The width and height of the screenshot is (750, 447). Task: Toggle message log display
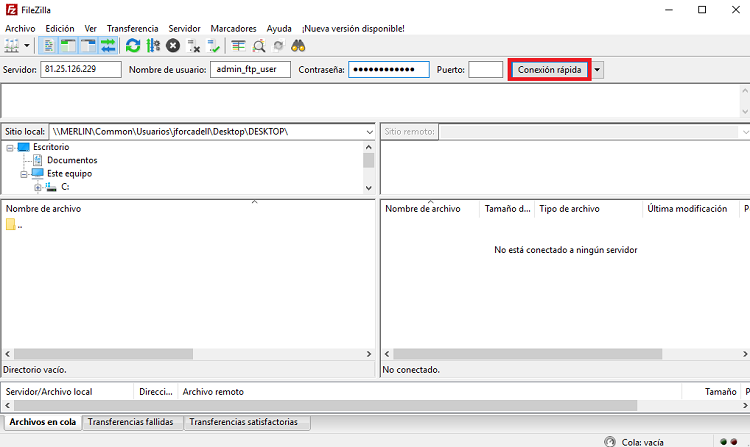click(x=48, y=46)
